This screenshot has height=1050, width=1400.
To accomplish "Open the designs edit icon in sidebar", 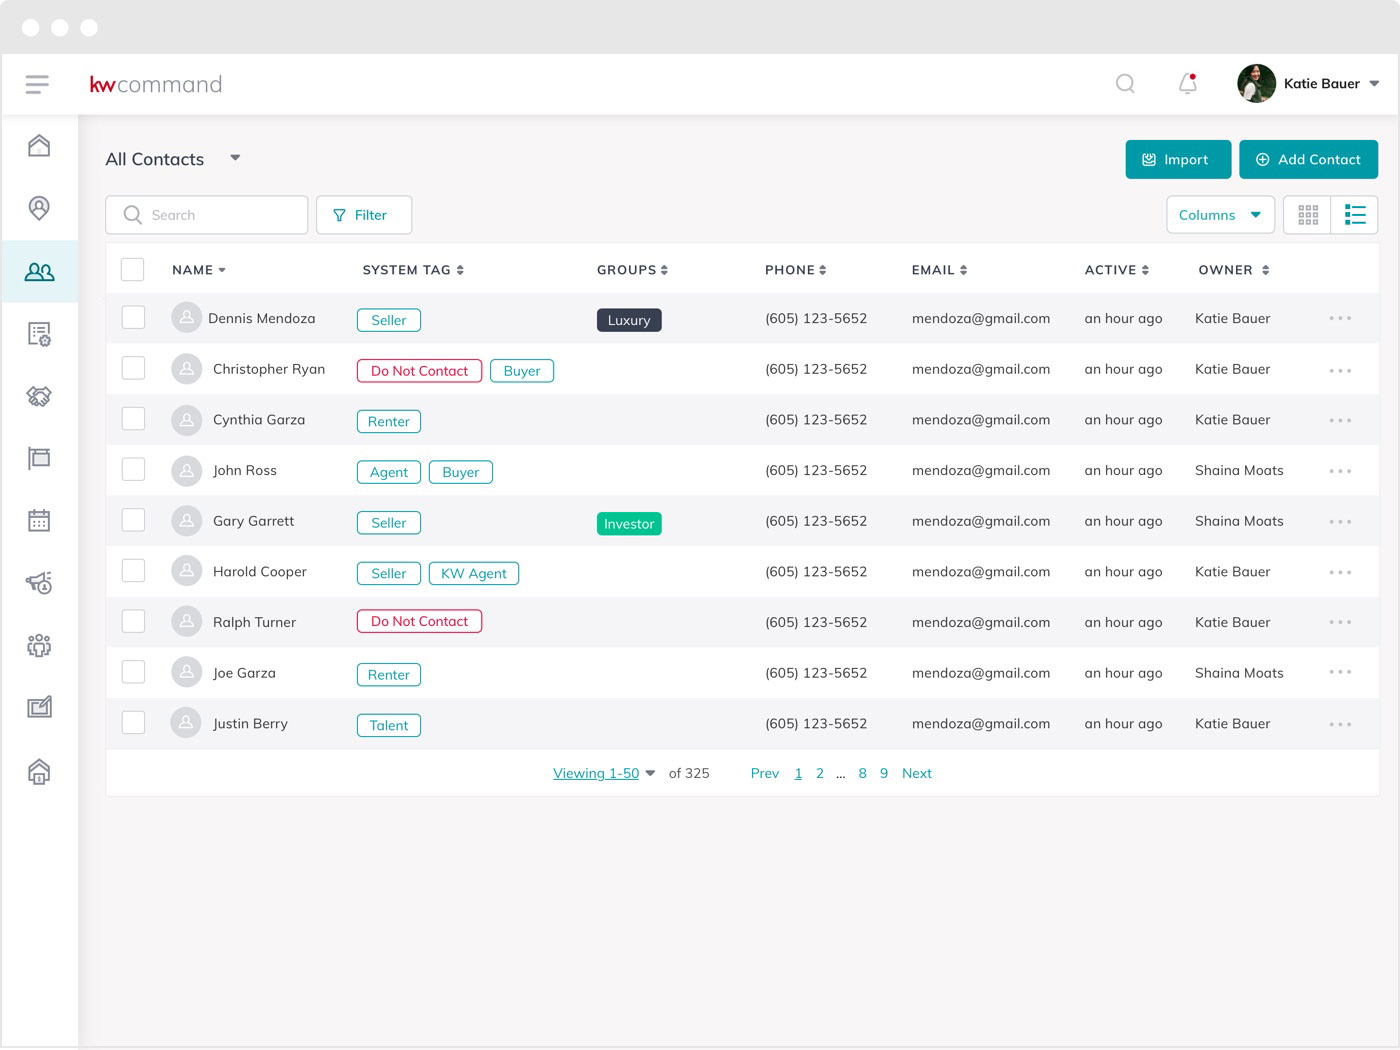I will click(39, 707).
